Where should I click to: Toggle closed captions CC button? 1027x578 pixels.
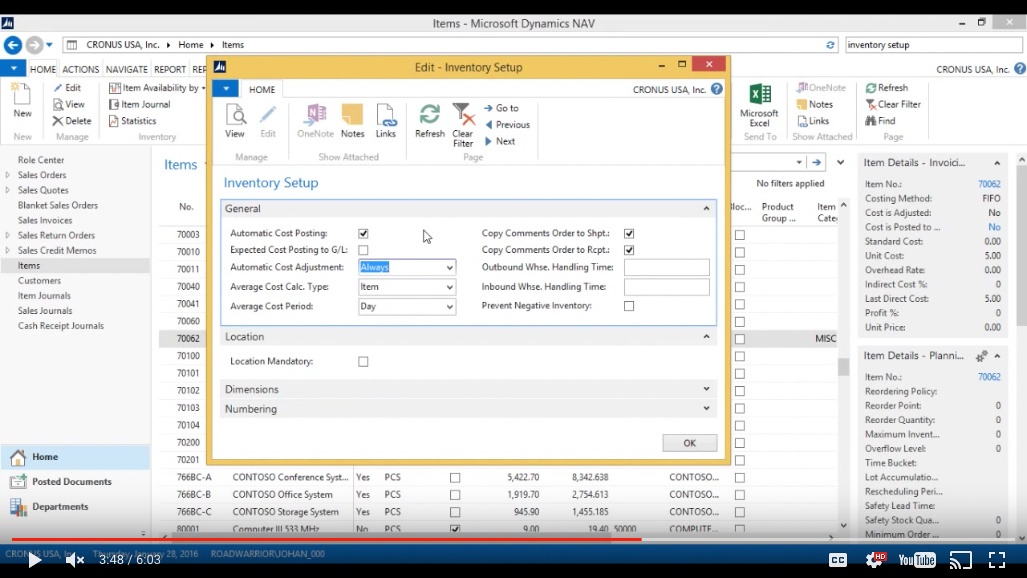click(838, 560)
